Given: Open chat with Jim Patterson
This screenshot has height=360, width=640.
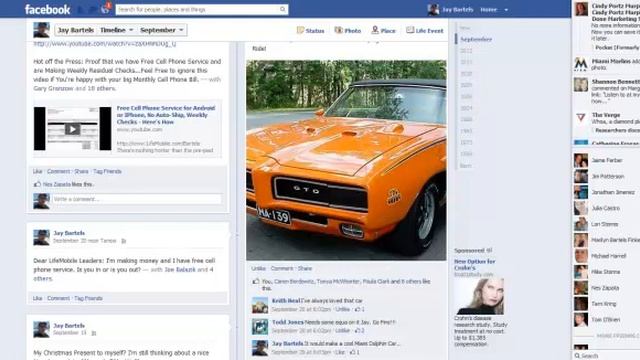Looking at the screenshot, I should point(606,176).
